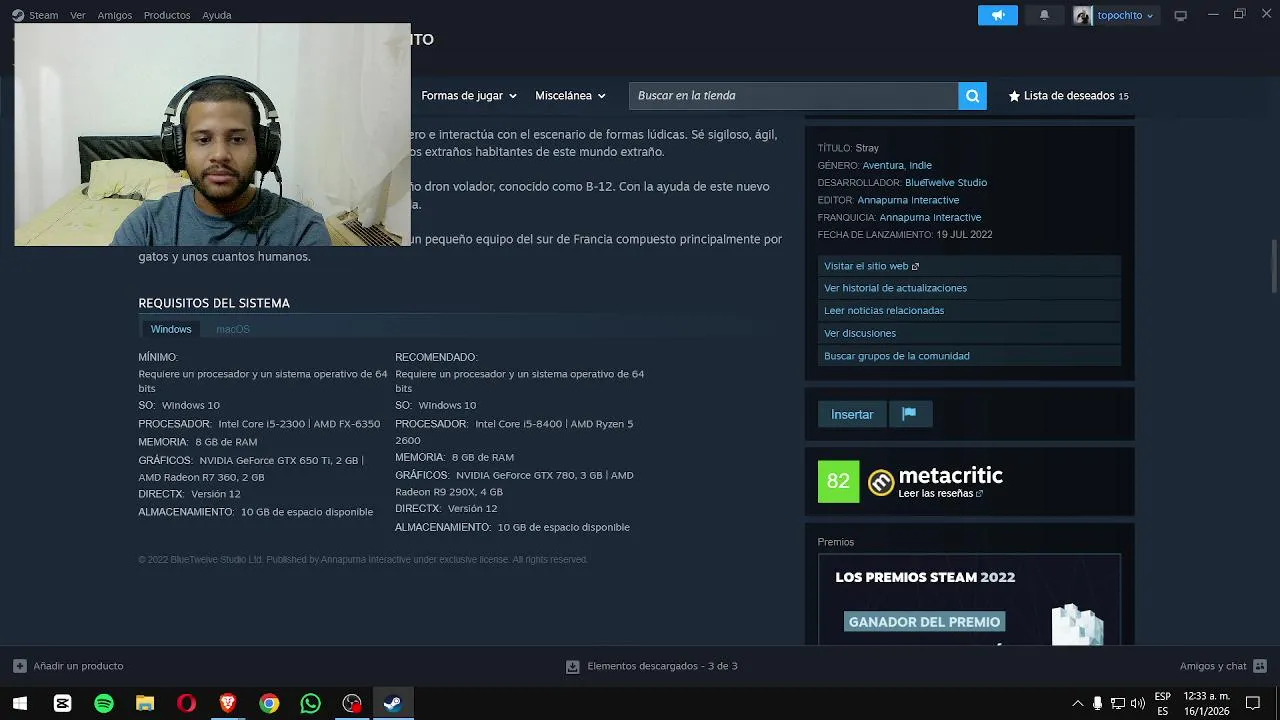Open BlueTwelve Studio developer link
The image size is (1280, 720).
[x=946, y=183]
